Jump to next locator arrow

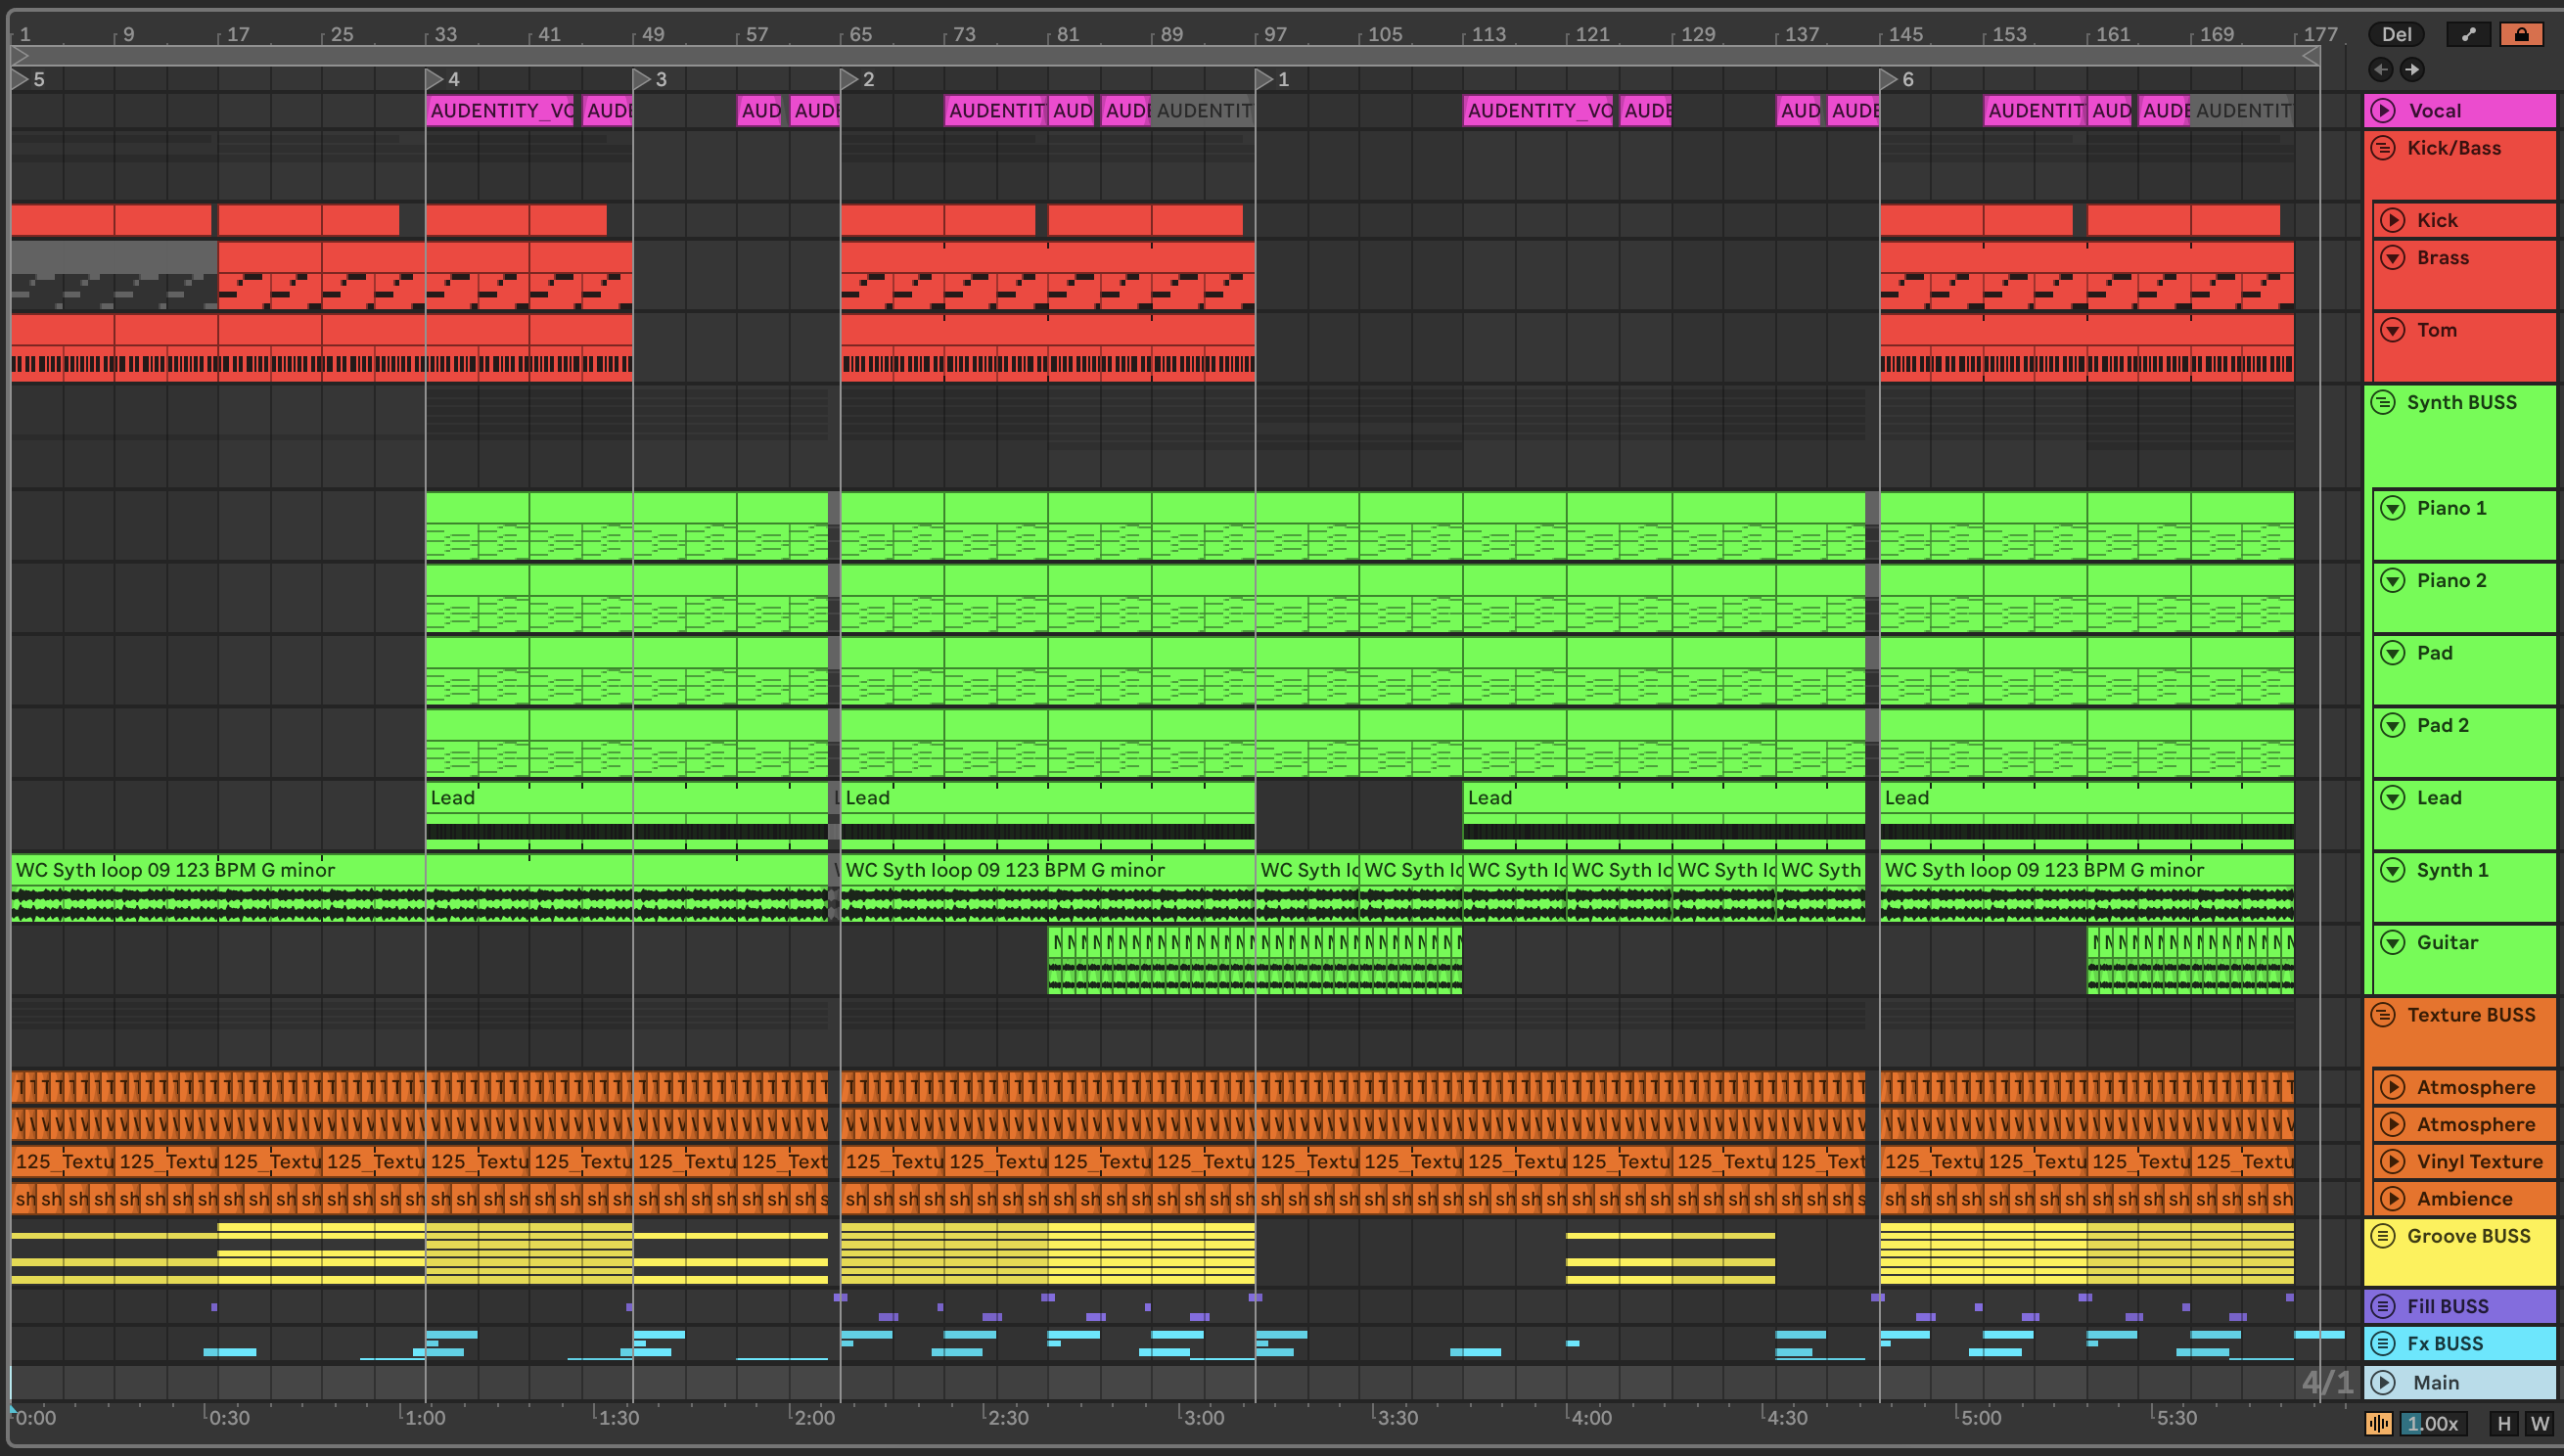coord(2412,69)
